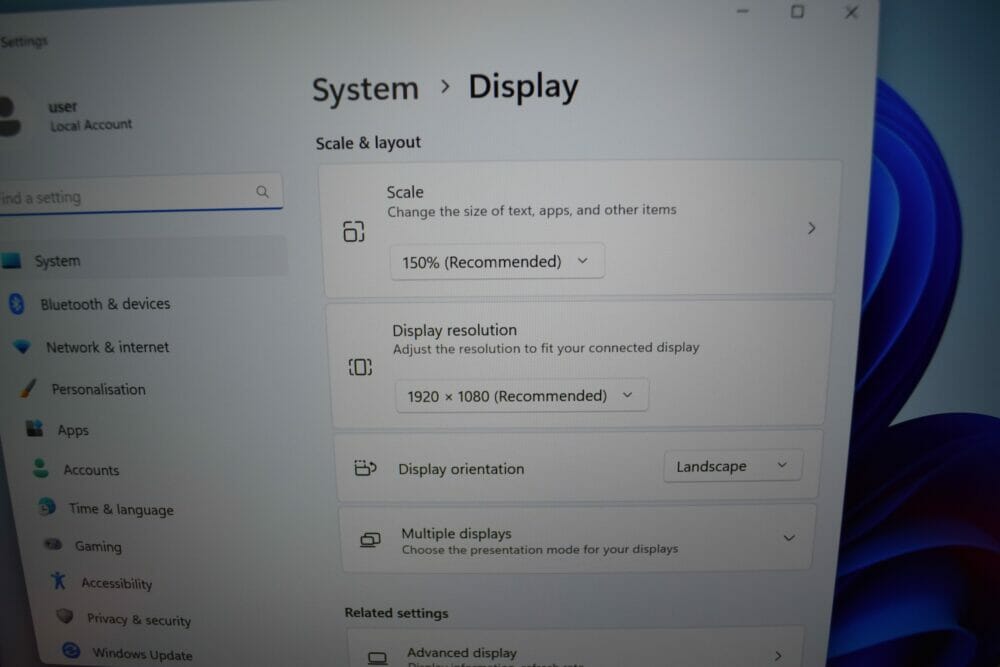Click the Advanced display label

pyautogui.click(x=462, y=652)
